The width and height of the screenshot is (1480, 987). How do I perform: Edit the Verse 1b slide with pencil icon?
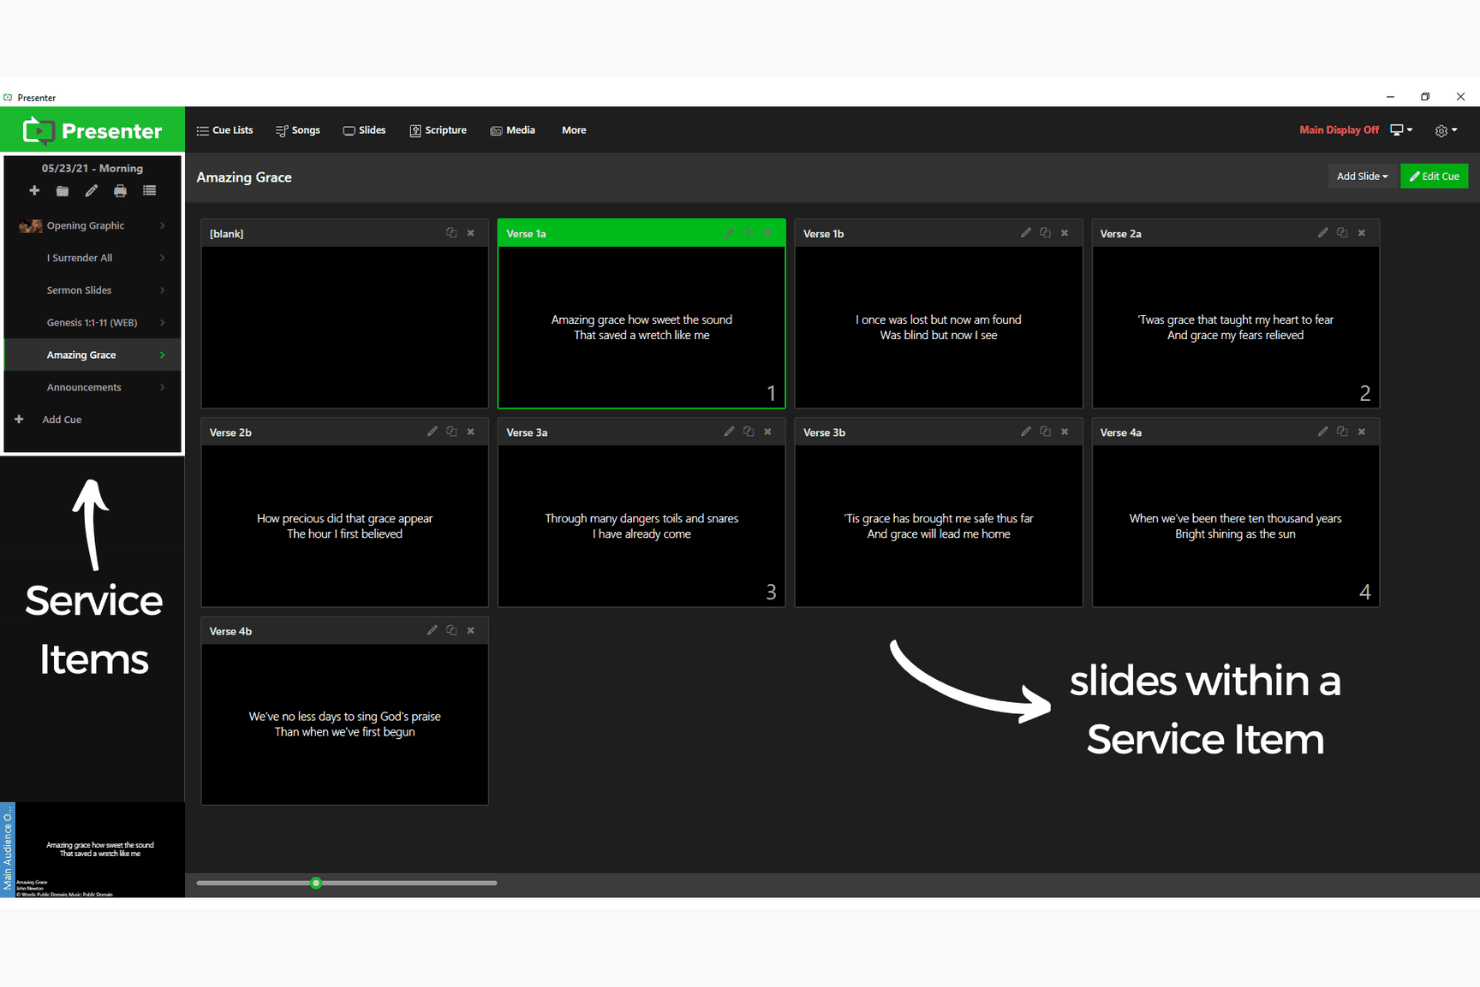point(1026,233)
